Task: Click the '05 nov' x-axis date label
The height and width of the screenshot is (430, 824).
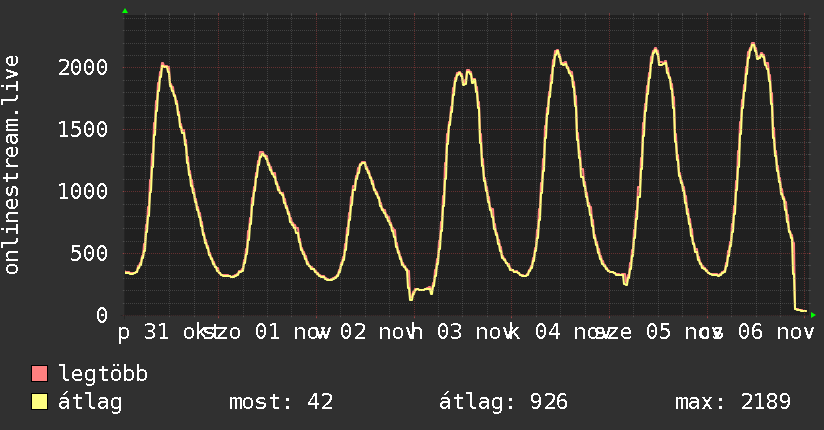Action: [684, 332]
